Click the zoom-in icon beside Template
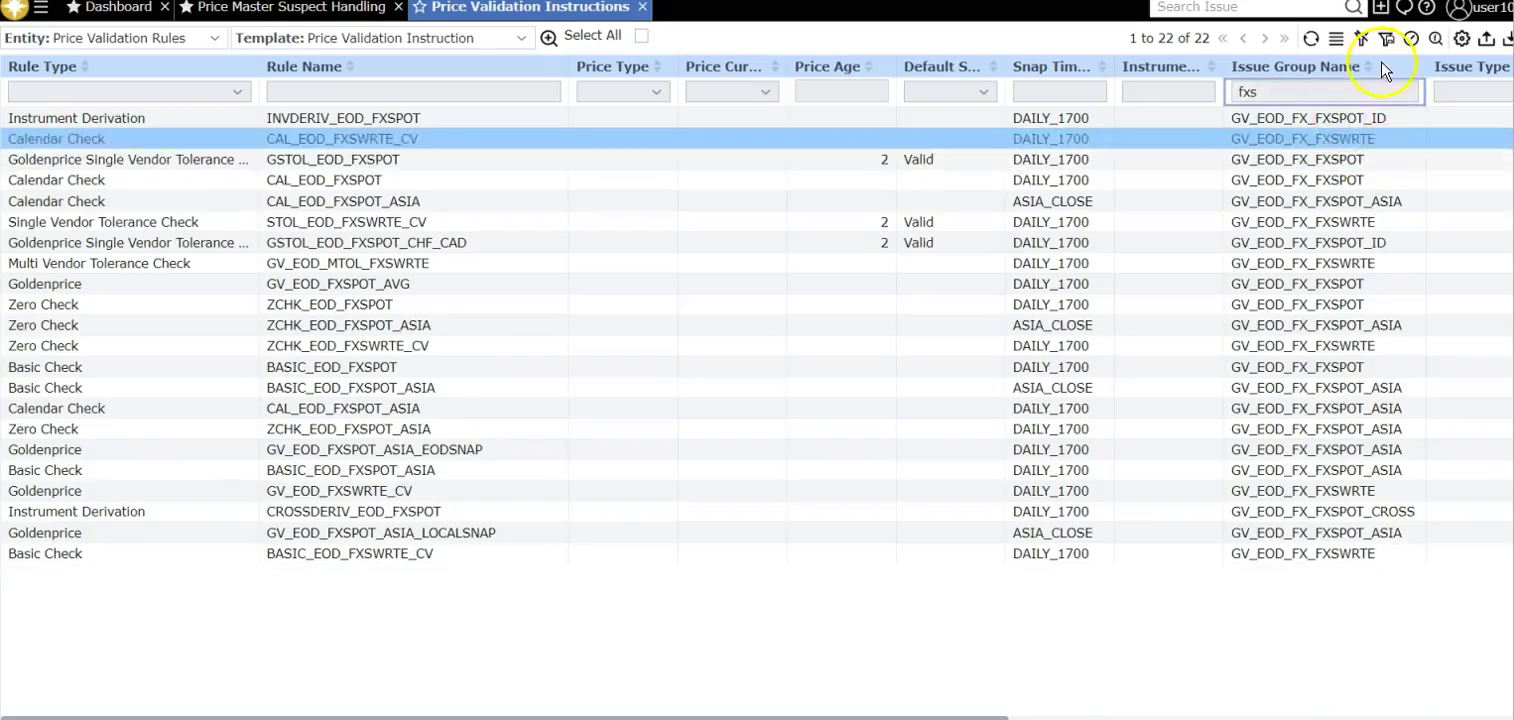1514x720 pixels. coord(549,38)
